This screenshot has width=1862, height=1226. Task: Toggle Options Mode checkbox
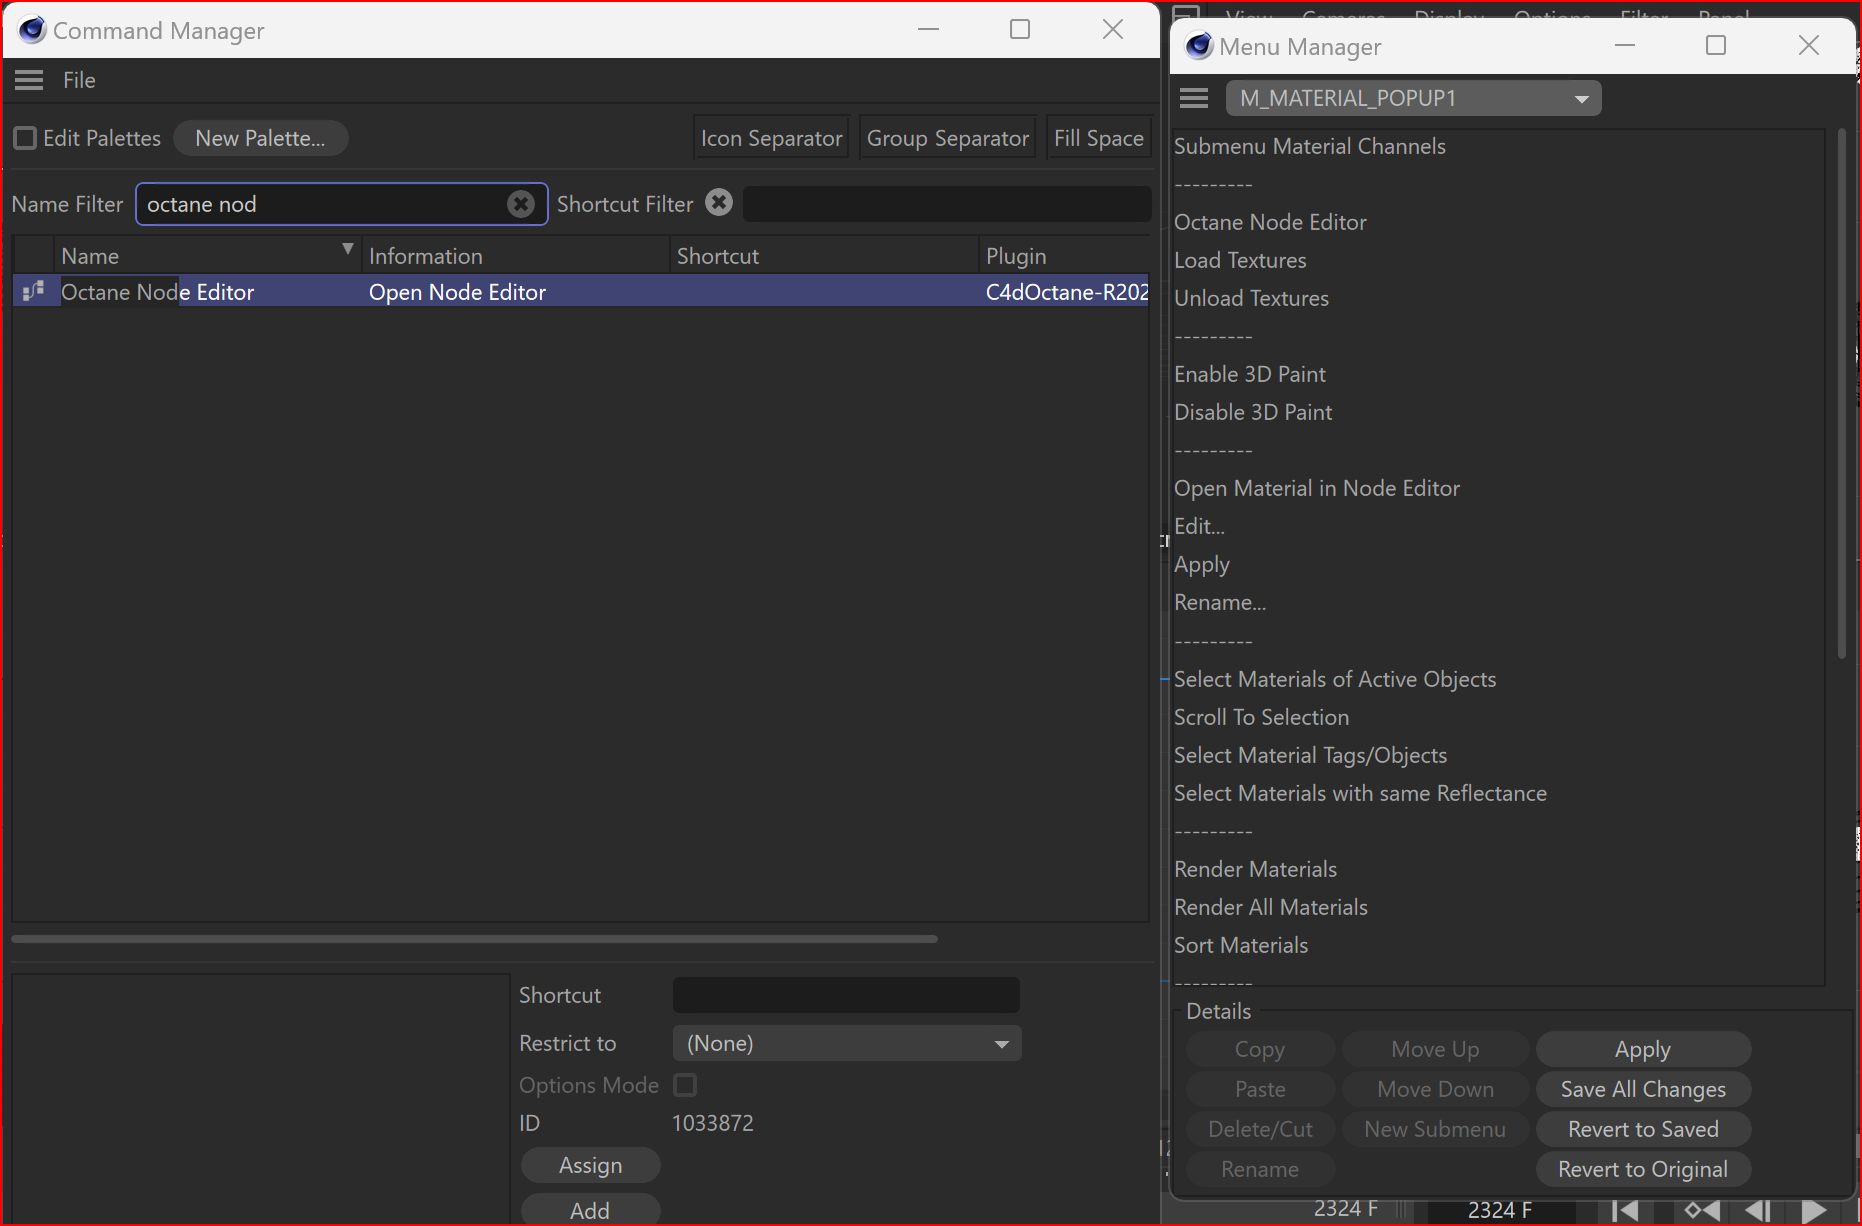(x=685, y=1085)
